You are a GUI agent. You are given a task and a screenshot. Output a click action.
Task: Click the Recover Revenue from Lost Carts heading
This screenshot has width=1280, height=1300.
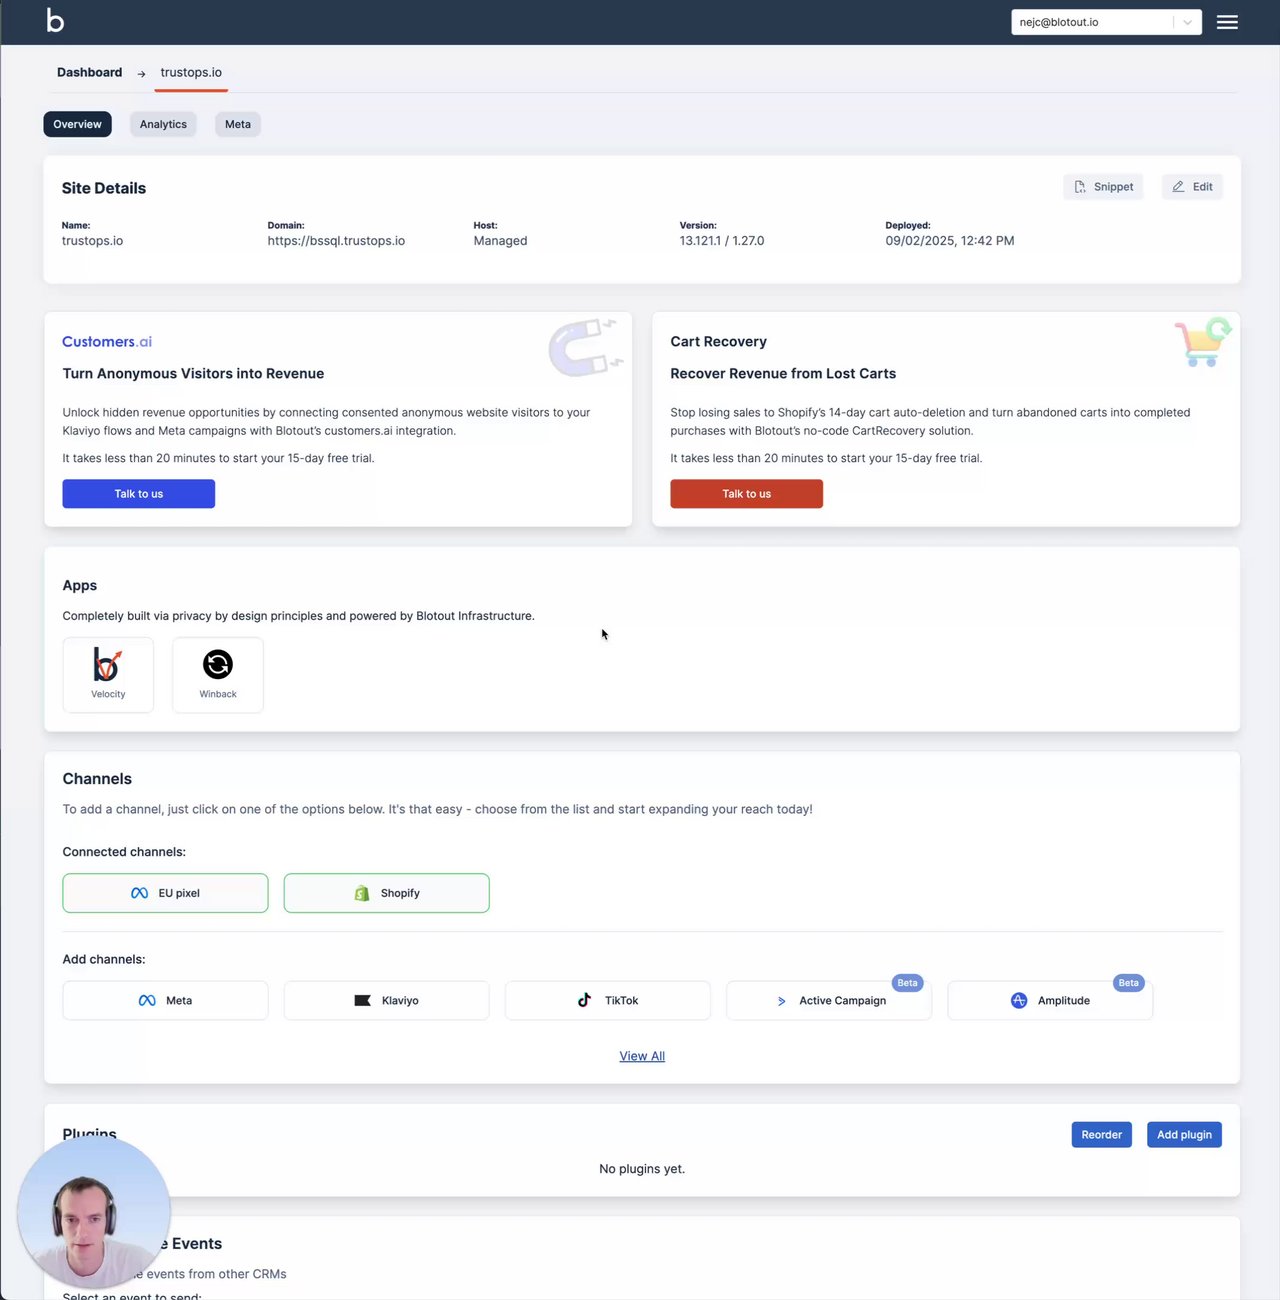pos(783,374)
